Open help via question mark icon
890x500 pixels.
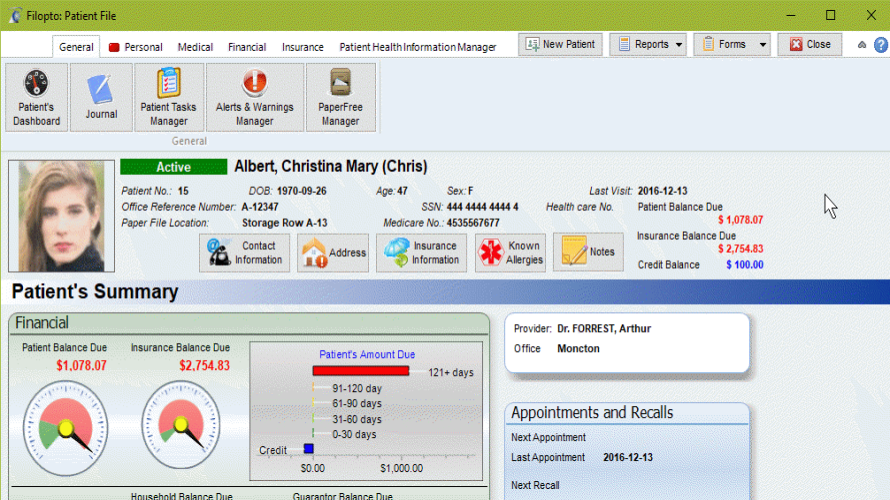(x=881, y=45)
